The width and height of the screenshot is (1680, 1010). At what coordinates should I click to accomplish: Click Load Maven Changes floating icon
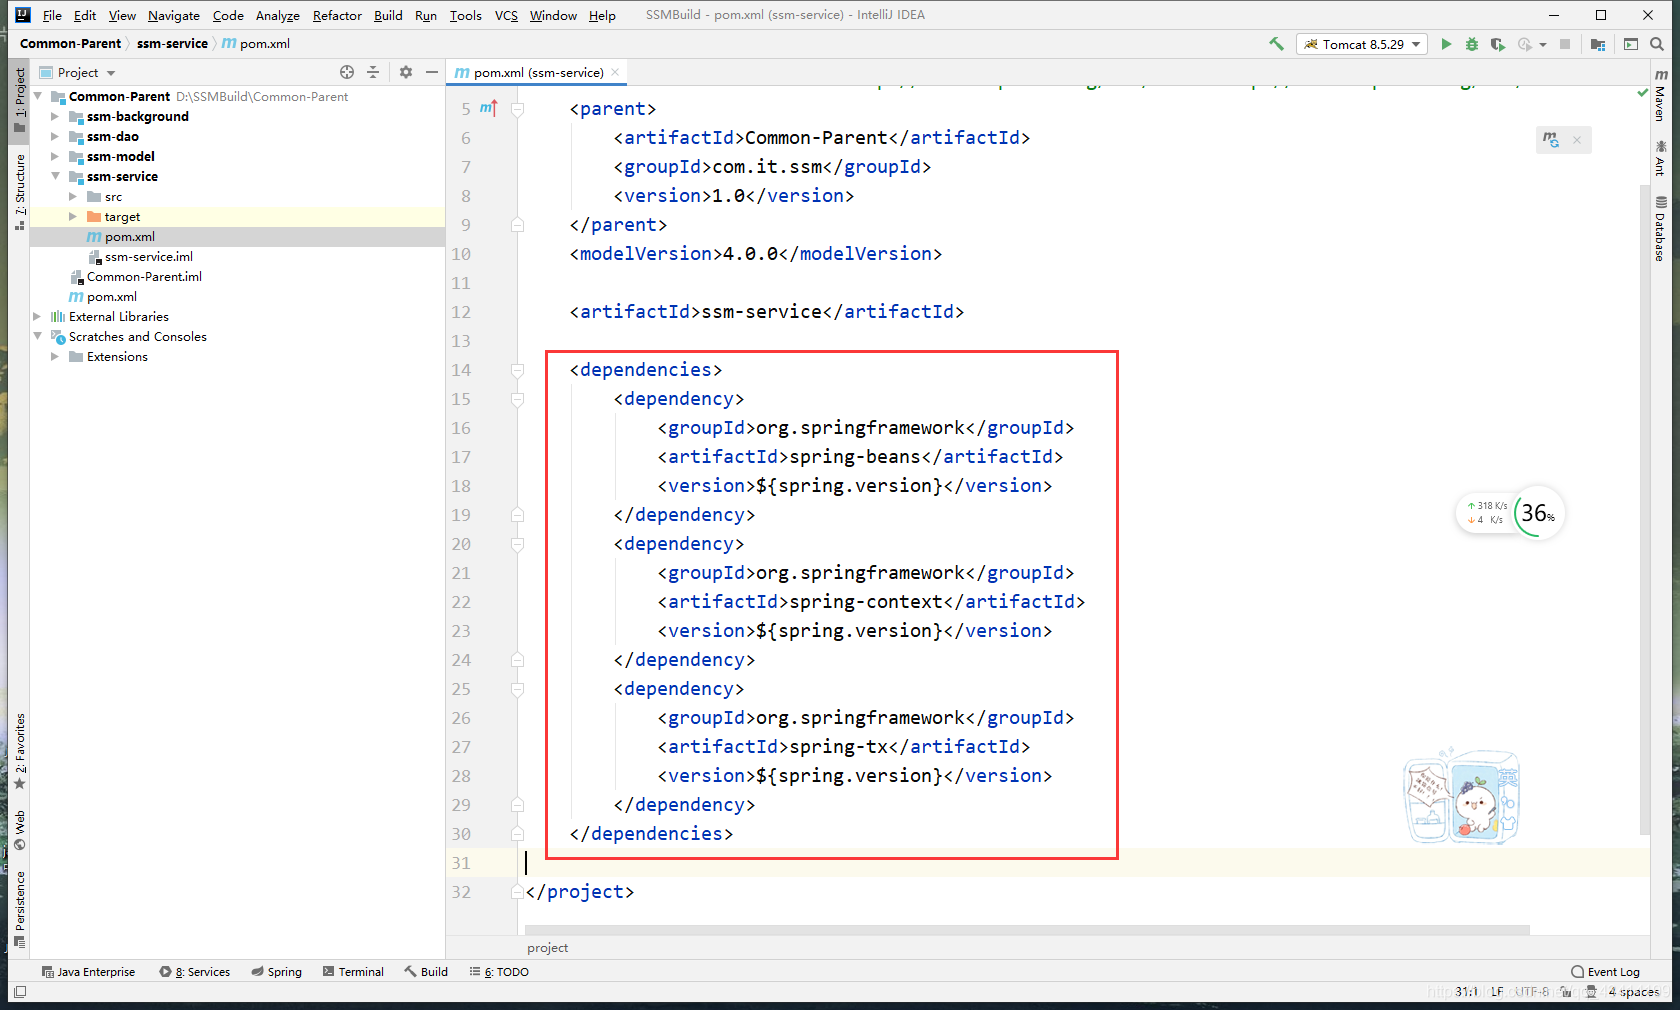1551,140
